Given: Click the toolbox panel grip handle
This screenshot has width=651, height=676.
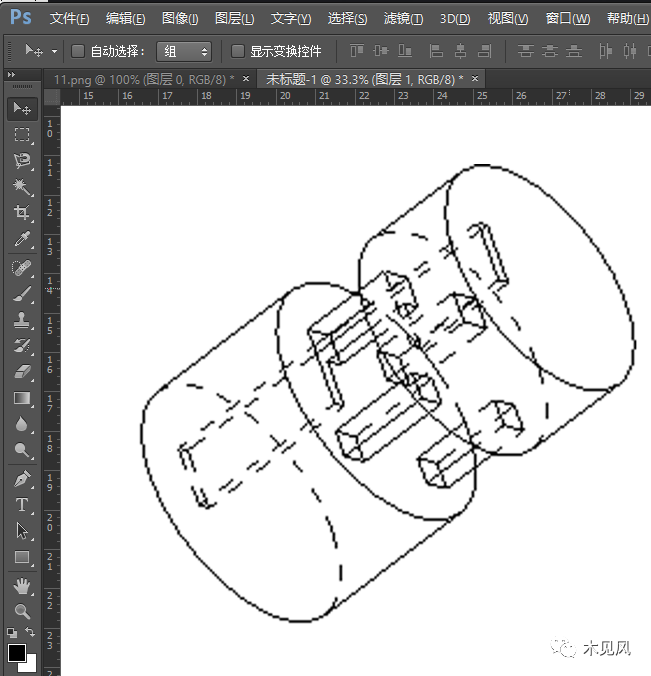Looking at the screenshot, I should click(22, 87).
